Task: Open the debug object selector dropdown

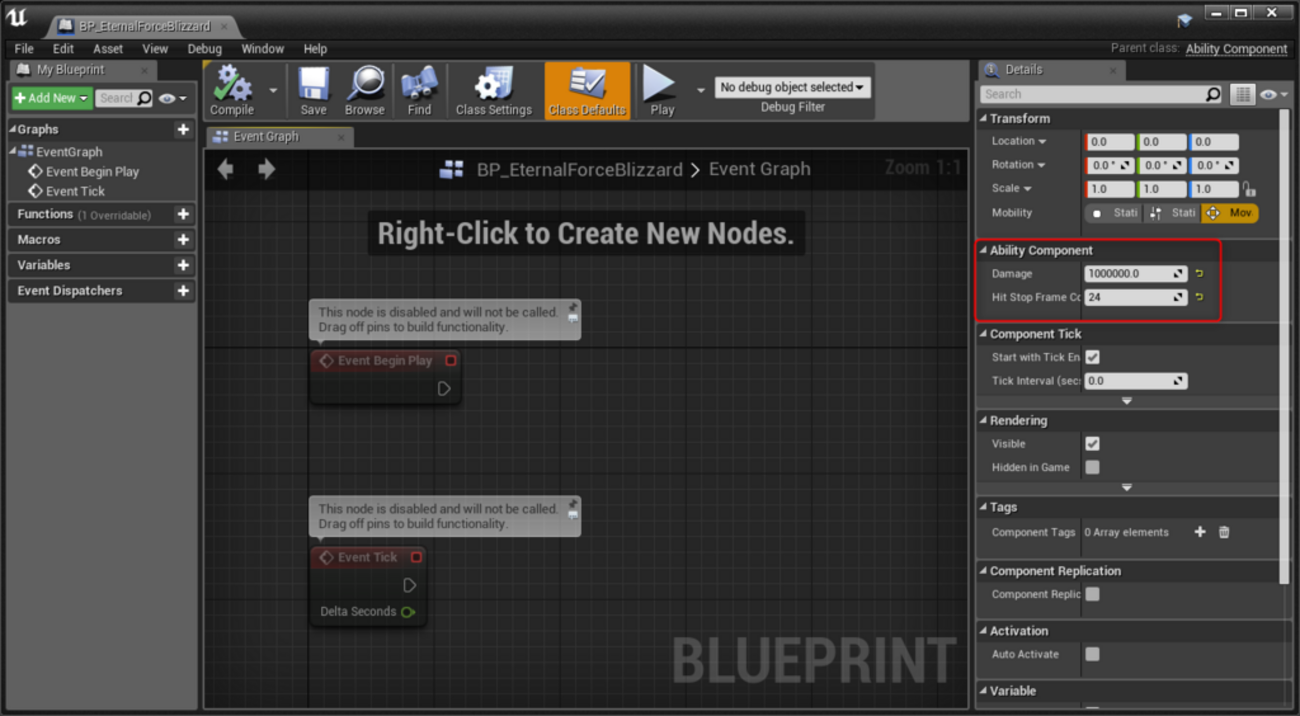Action: pyautogui.click(x=792, y=87)
